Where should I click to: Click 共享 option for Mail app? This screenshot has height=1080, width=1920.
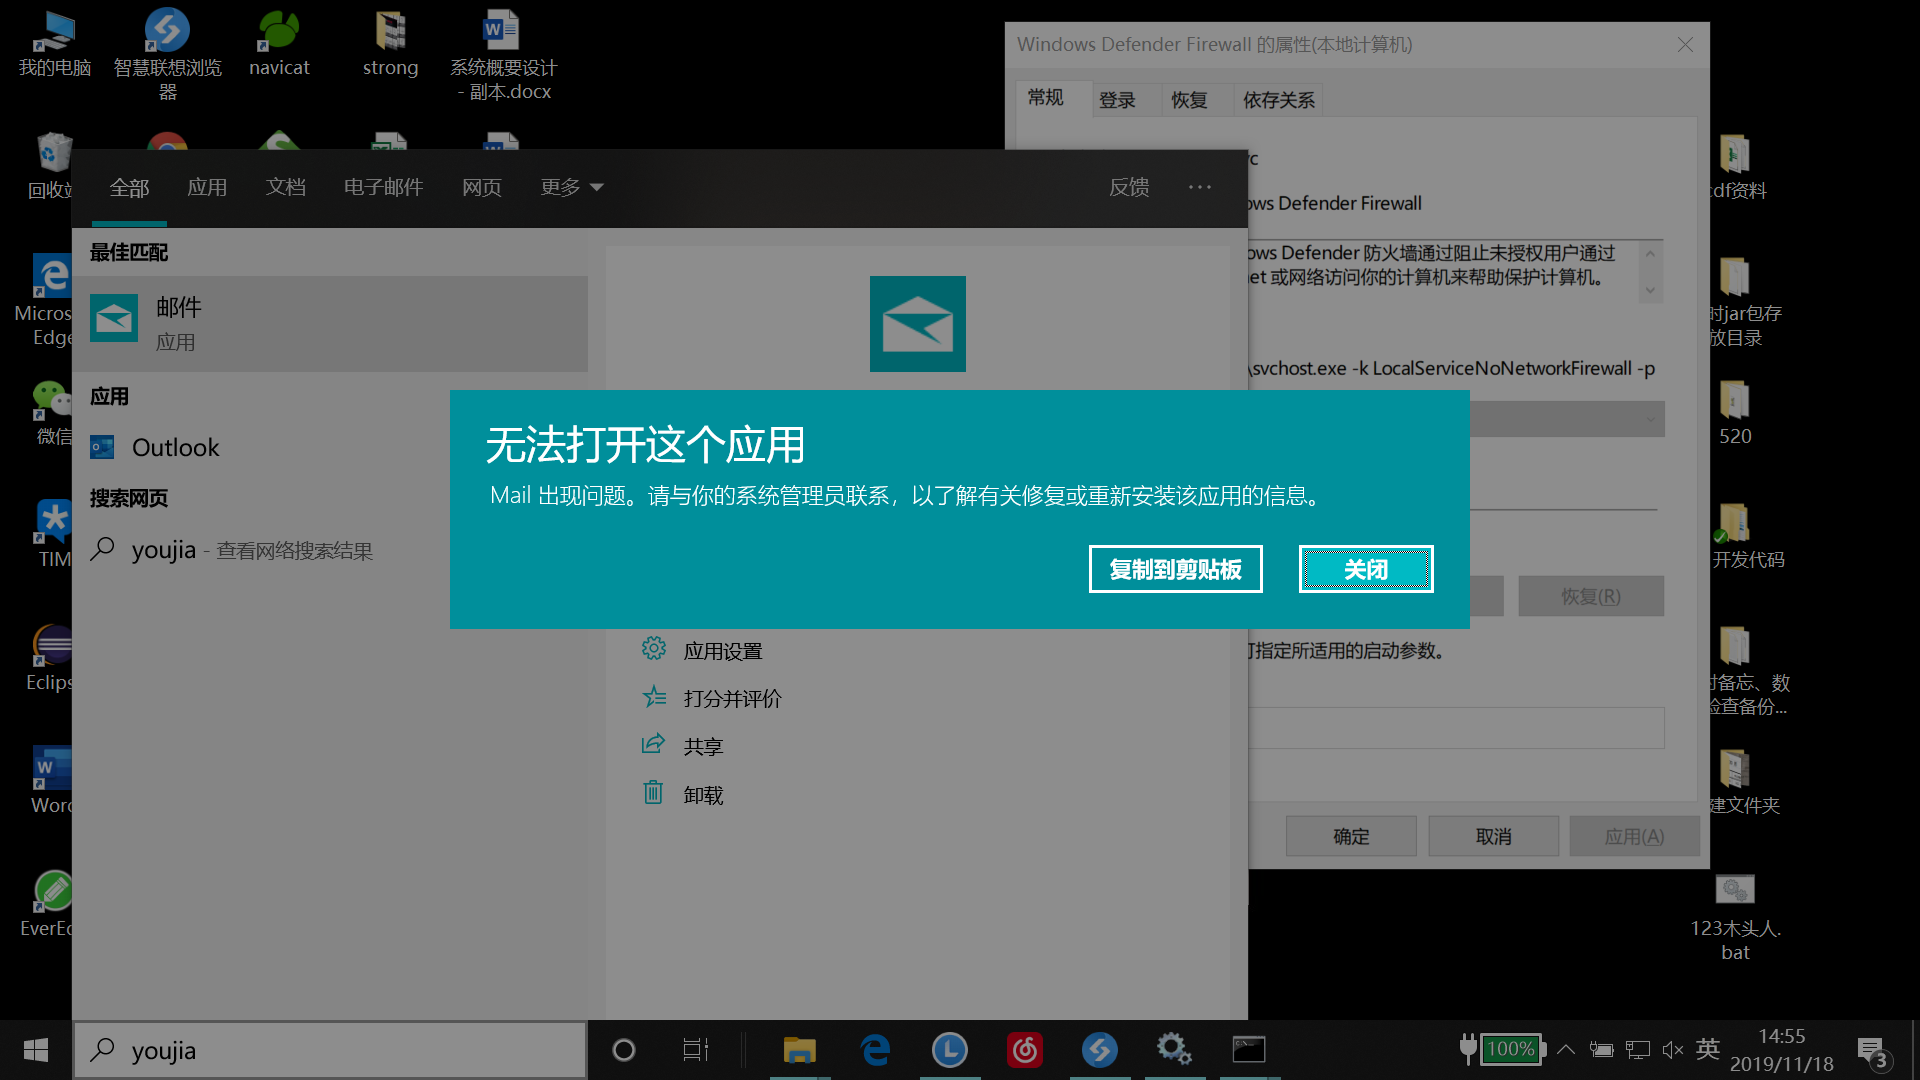coord(682,746)
